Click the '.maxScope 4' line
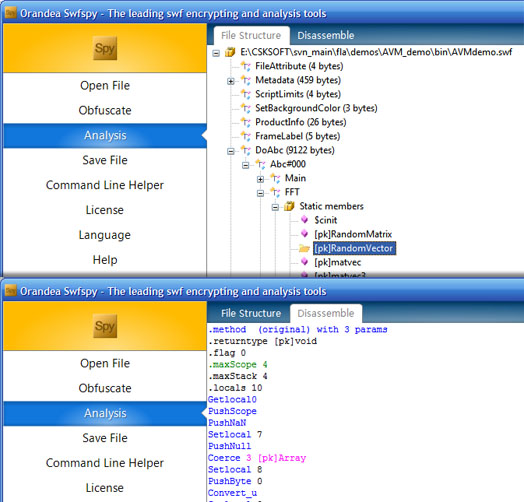Image resolution: width=524 pixels, height=502 pixels. point(238,365)
